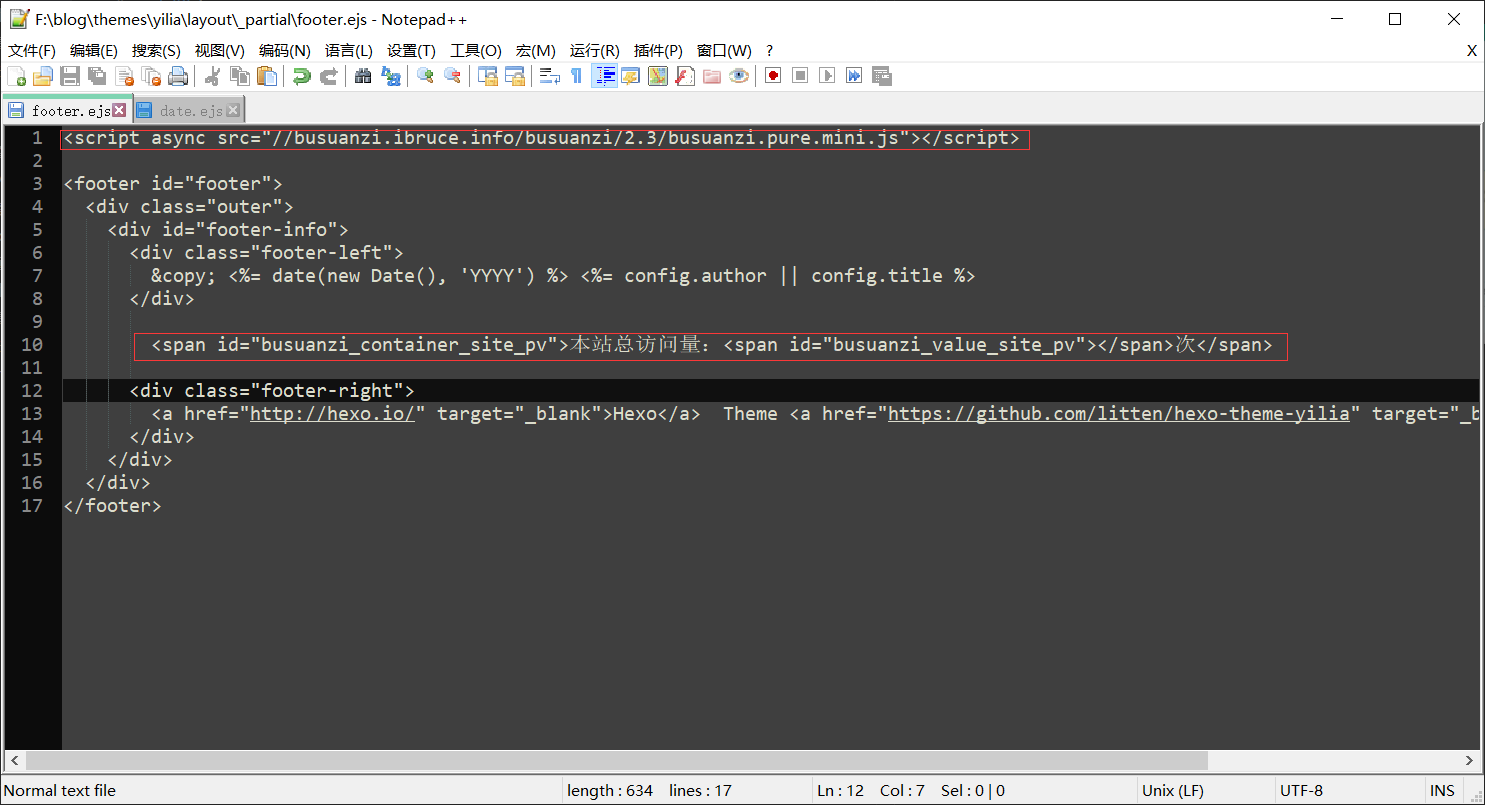Toggle the indent guide button

tap(604, 76)
